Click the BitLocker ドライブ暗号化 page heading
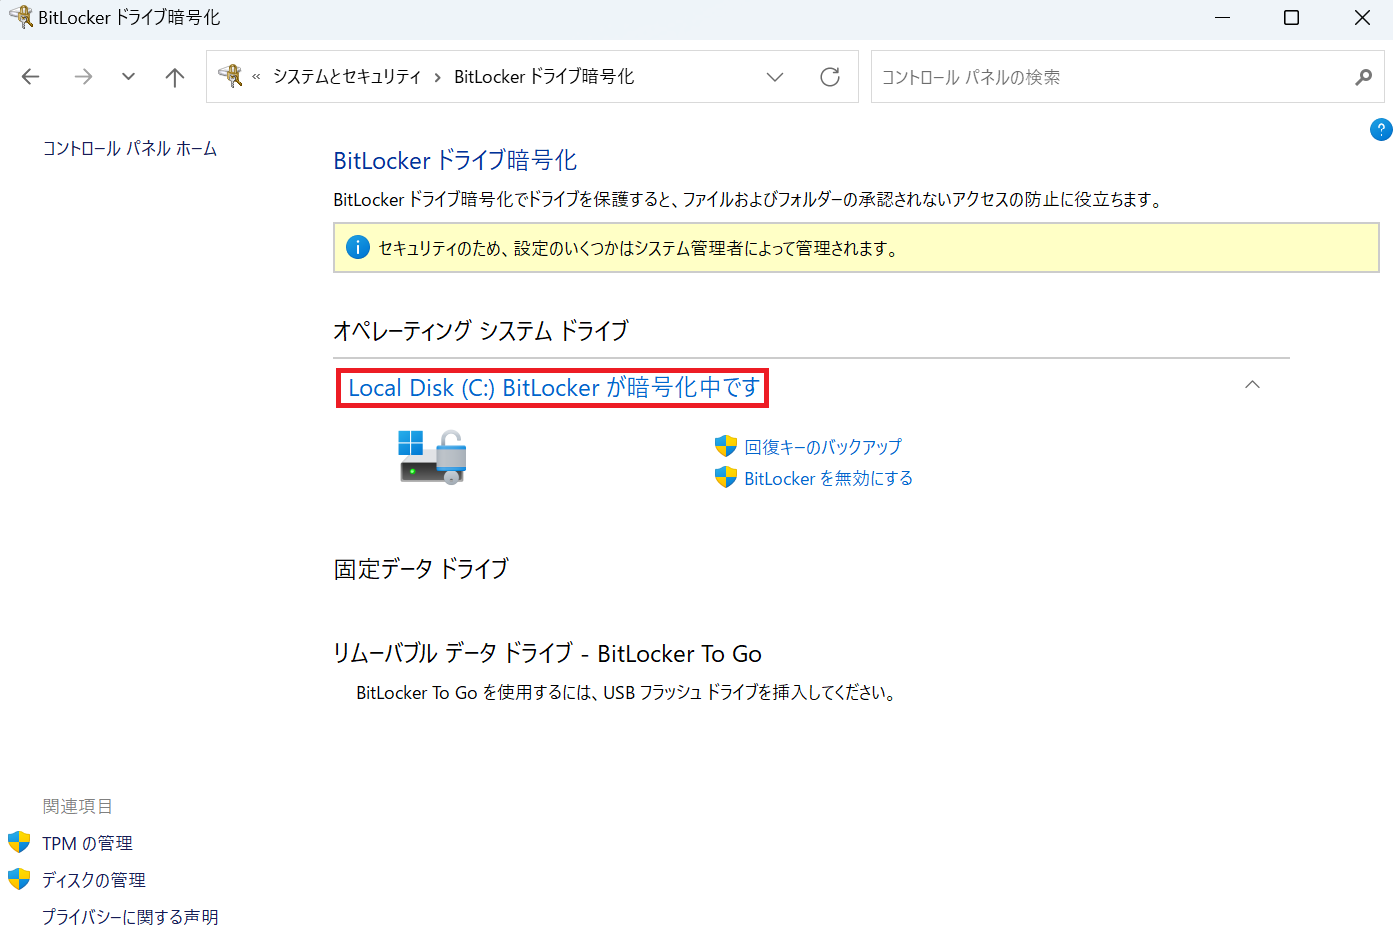The image size is (1393, 937). 455,161
